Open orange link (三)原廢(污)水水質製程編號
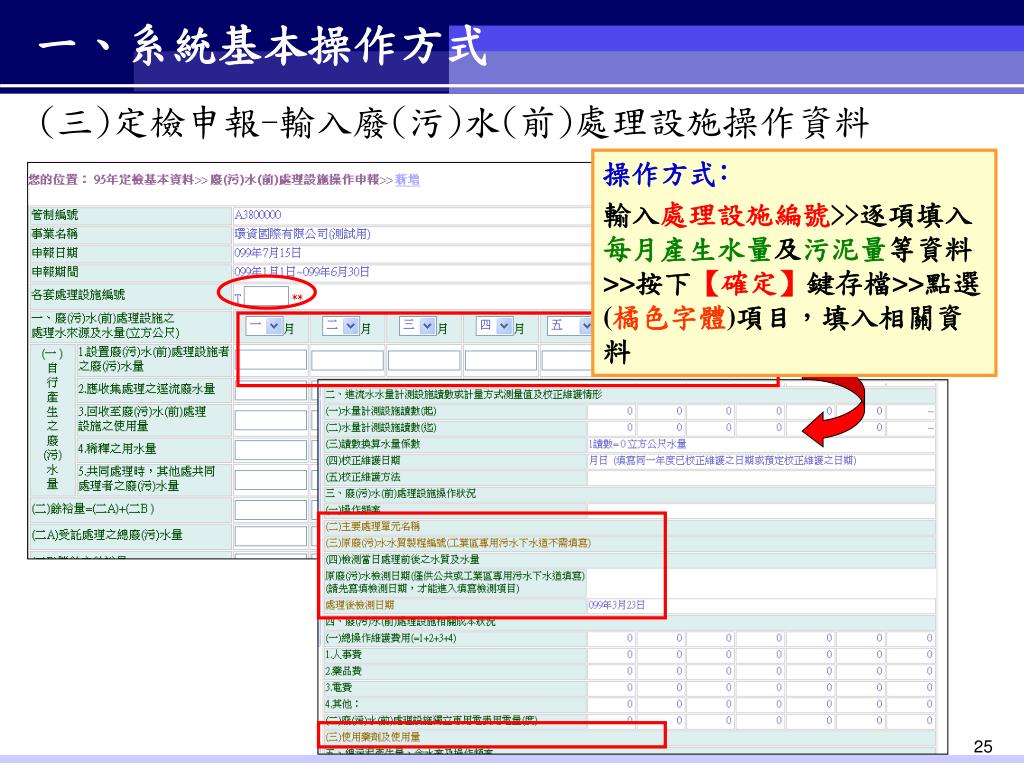 click(458, 543)
